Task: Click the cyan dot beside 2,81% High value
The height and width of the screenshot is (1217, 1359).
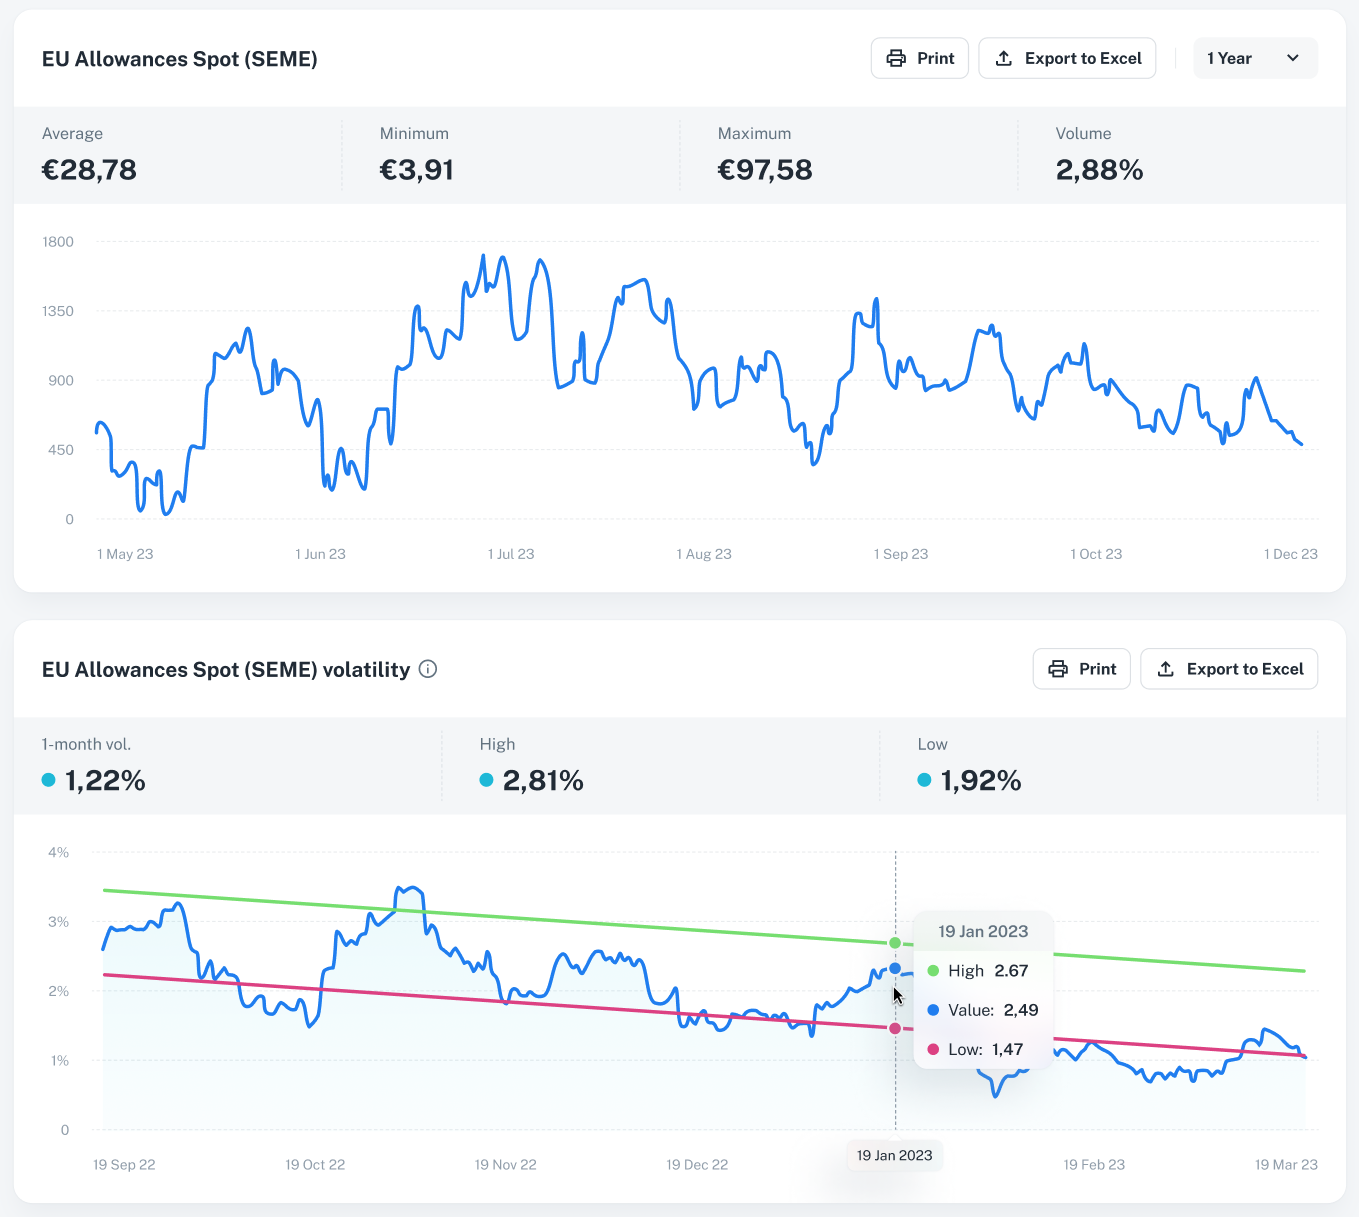Action: pyautogui.click(x=486, y=780)
